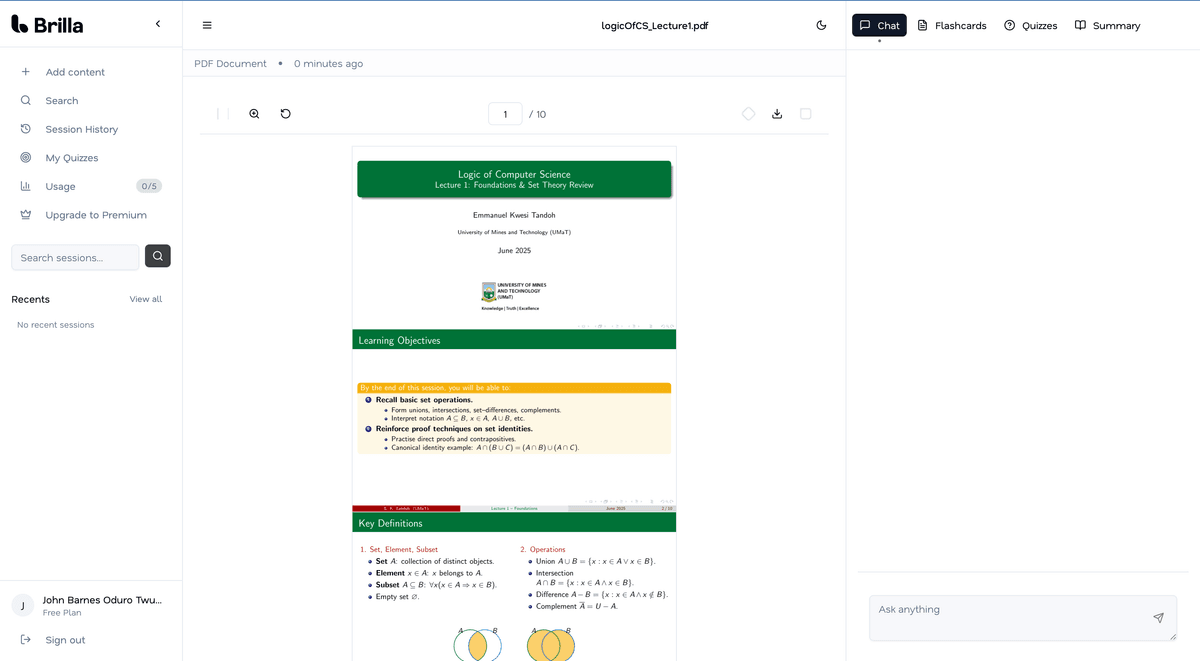
Task: Zoom in the PDF with magnifier icon
Action: coord(254,114)
